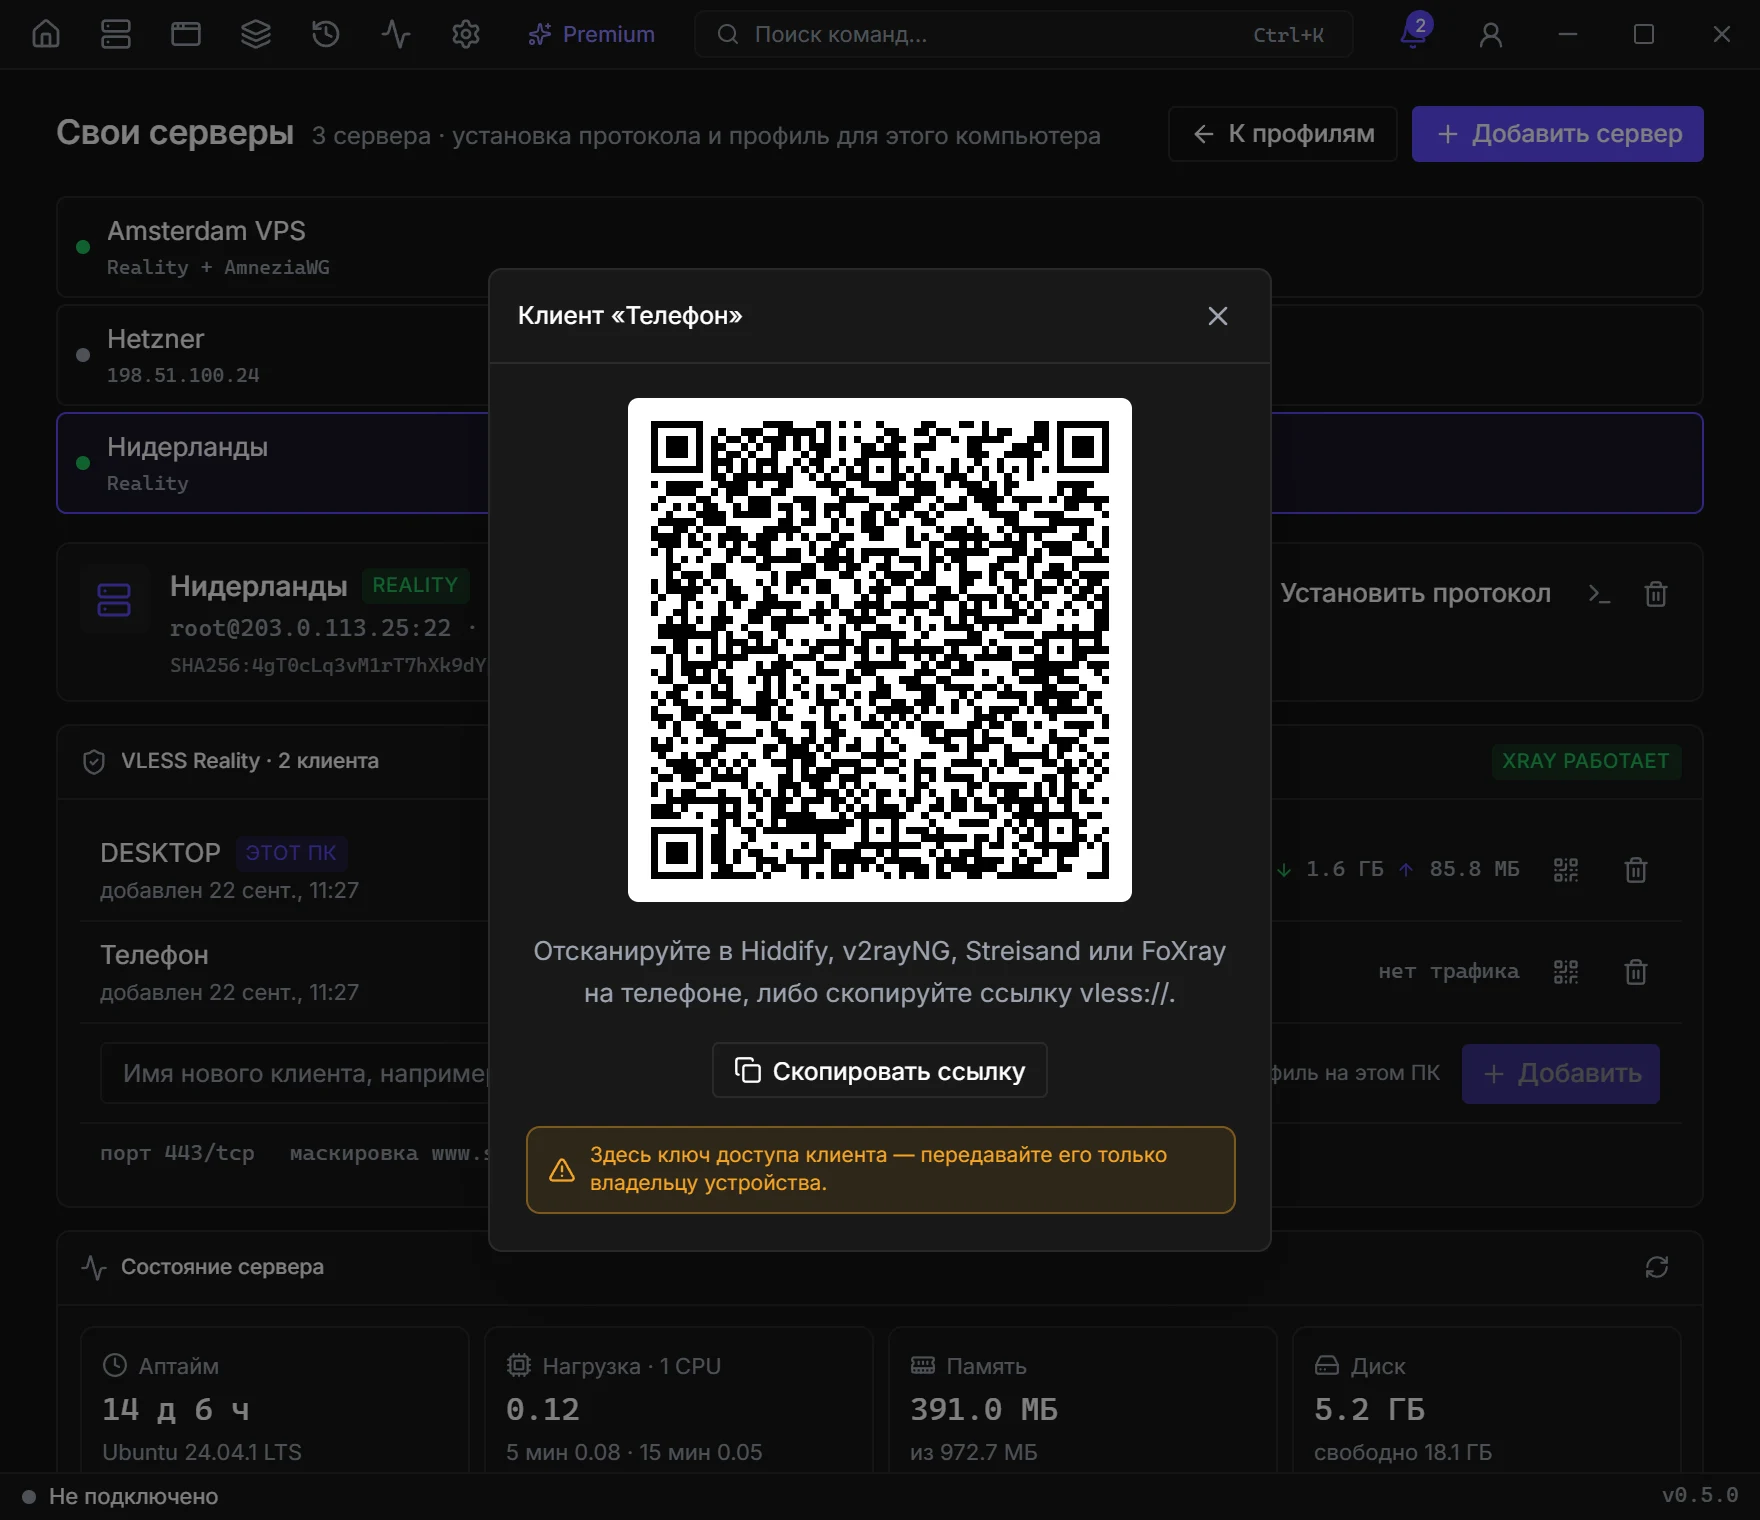Image resolution: width=1760 pixels, height=1520 pixels.
Task: Open the home icon in top bar
Action: (x=46, y=34)
